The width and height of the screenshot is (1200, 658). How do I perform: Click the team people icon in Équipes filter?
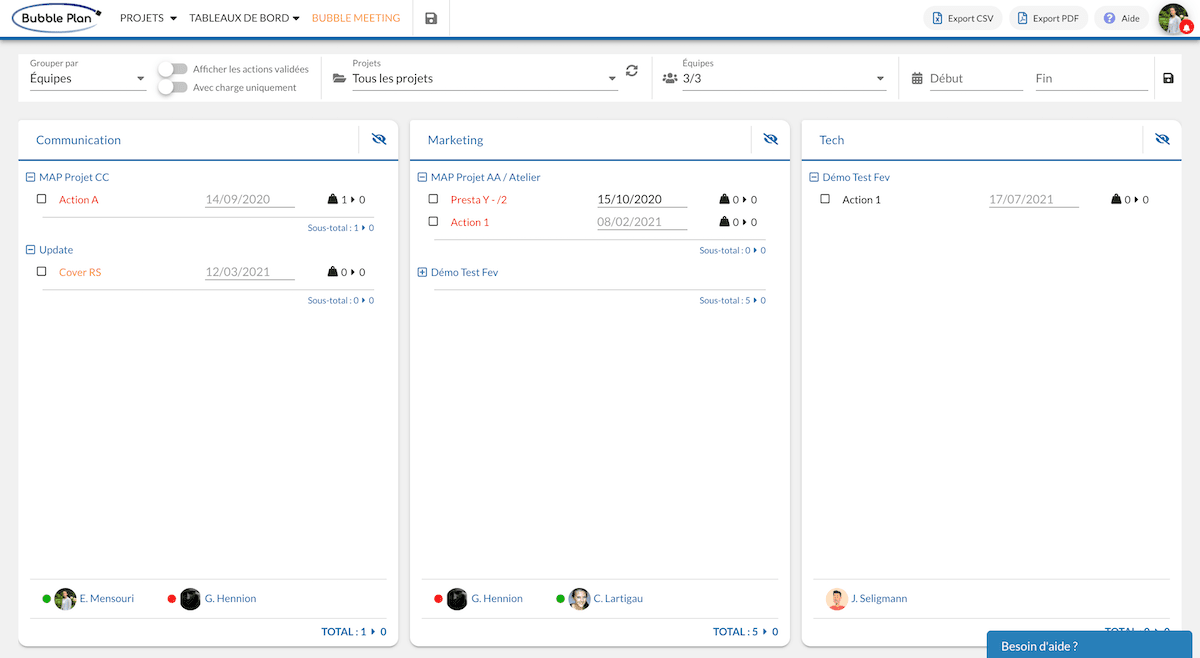[670, 78]
